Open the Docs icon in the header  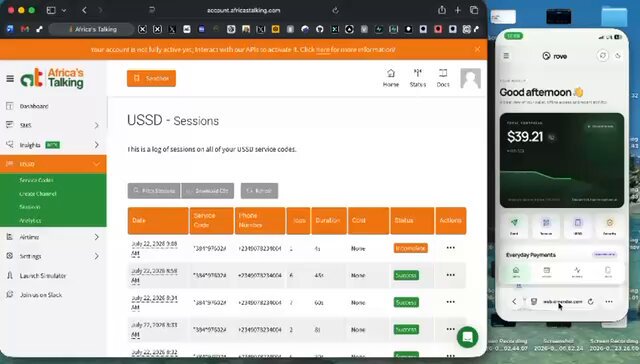click(443, 78)
